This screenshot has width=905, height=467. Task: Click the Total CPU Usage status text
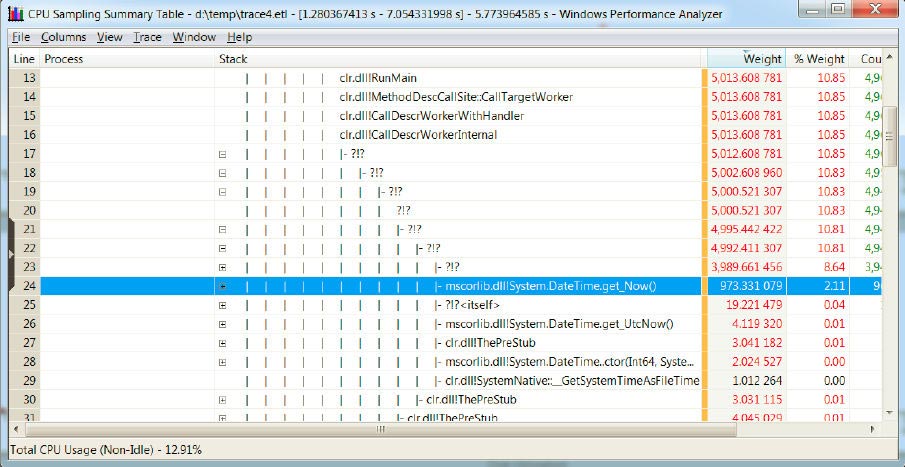[x=106, y=450]
